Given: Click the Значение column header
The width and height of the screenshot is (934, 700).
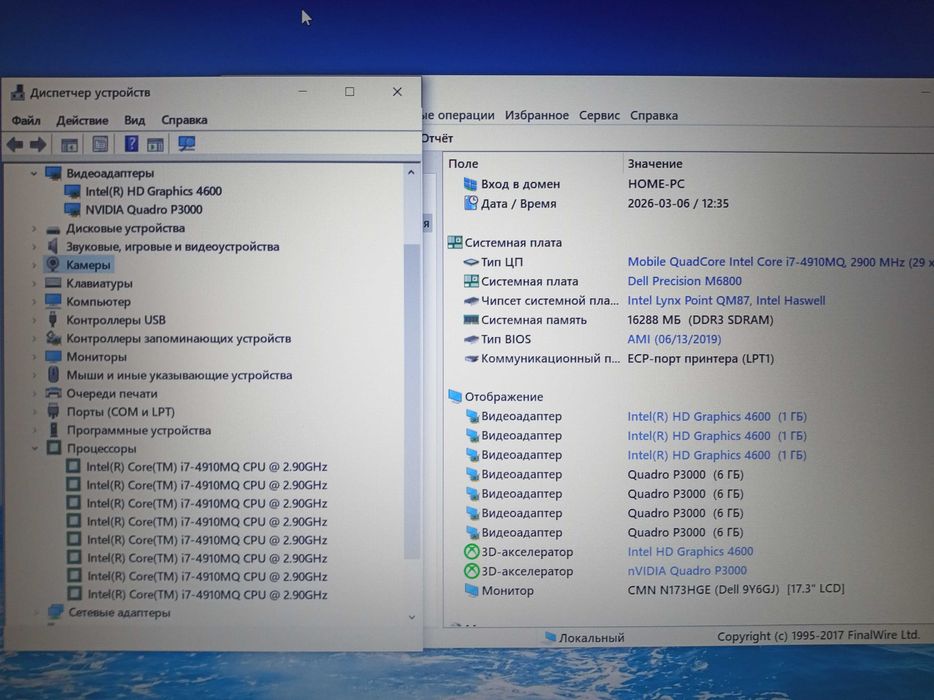Looking at the screenshot, I should tap(655, 164).
